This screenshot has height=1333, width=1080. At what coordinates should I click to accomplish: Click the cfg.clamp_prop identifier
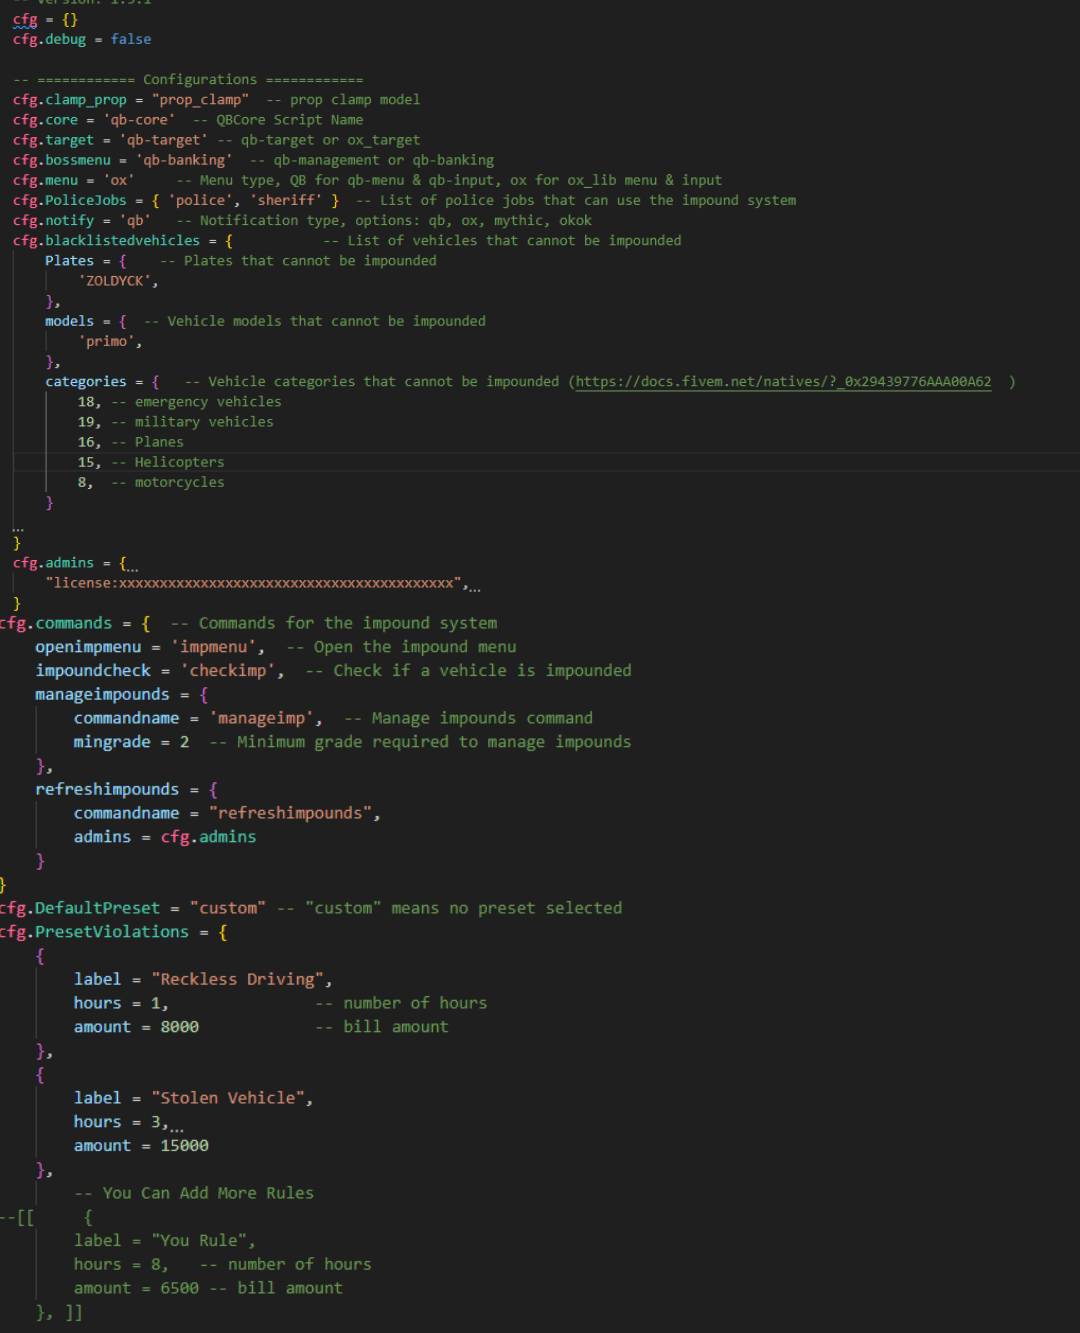(70, 100)
